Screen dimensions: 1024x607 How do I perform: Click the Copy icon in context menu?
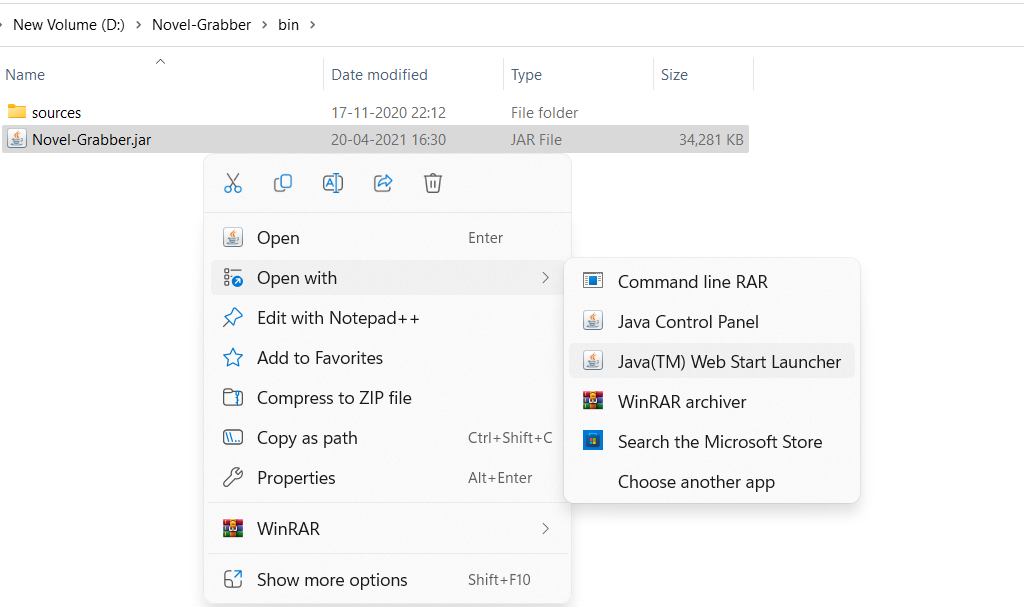click(283, 183)
